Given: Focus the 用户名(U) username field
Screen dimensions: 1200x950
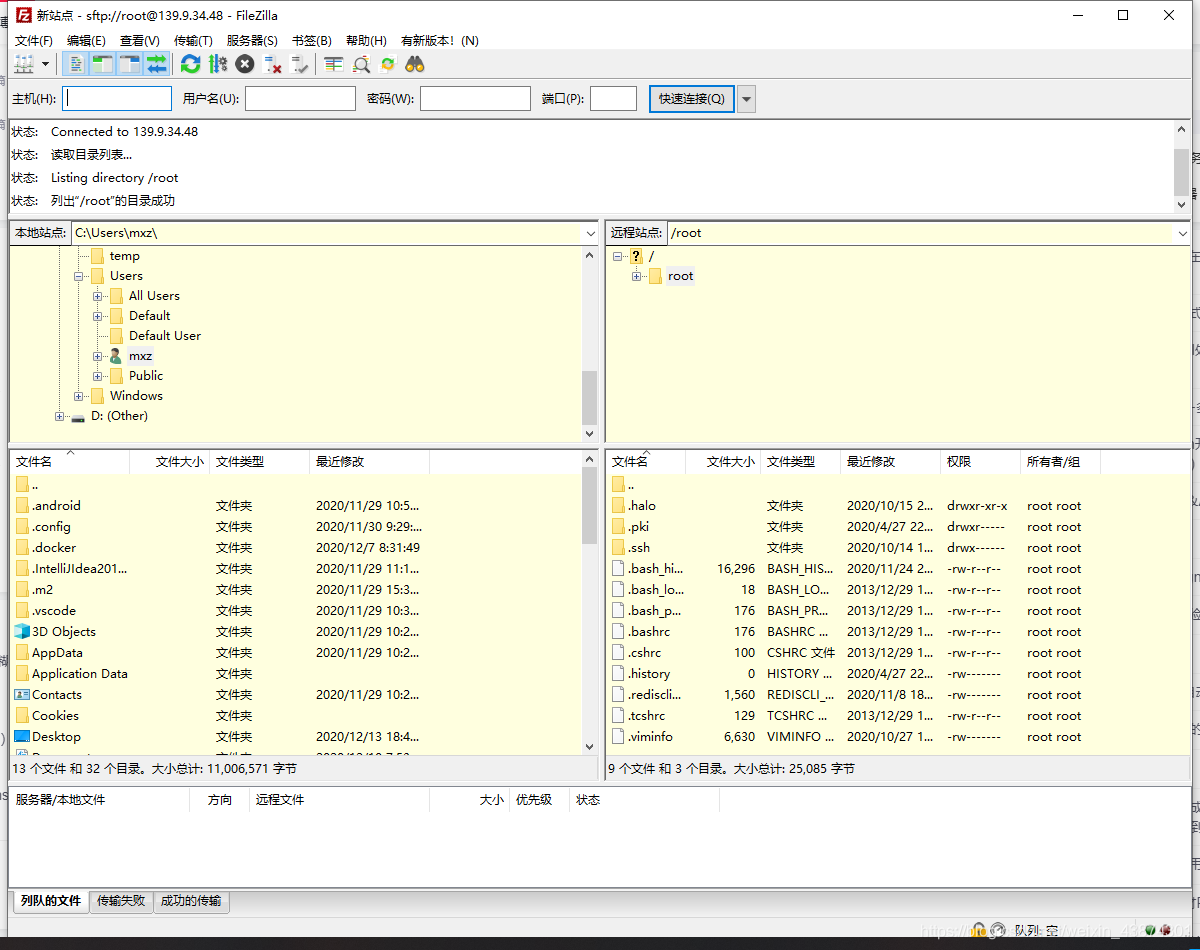Looking at the screenshot, I should point(300,98).
